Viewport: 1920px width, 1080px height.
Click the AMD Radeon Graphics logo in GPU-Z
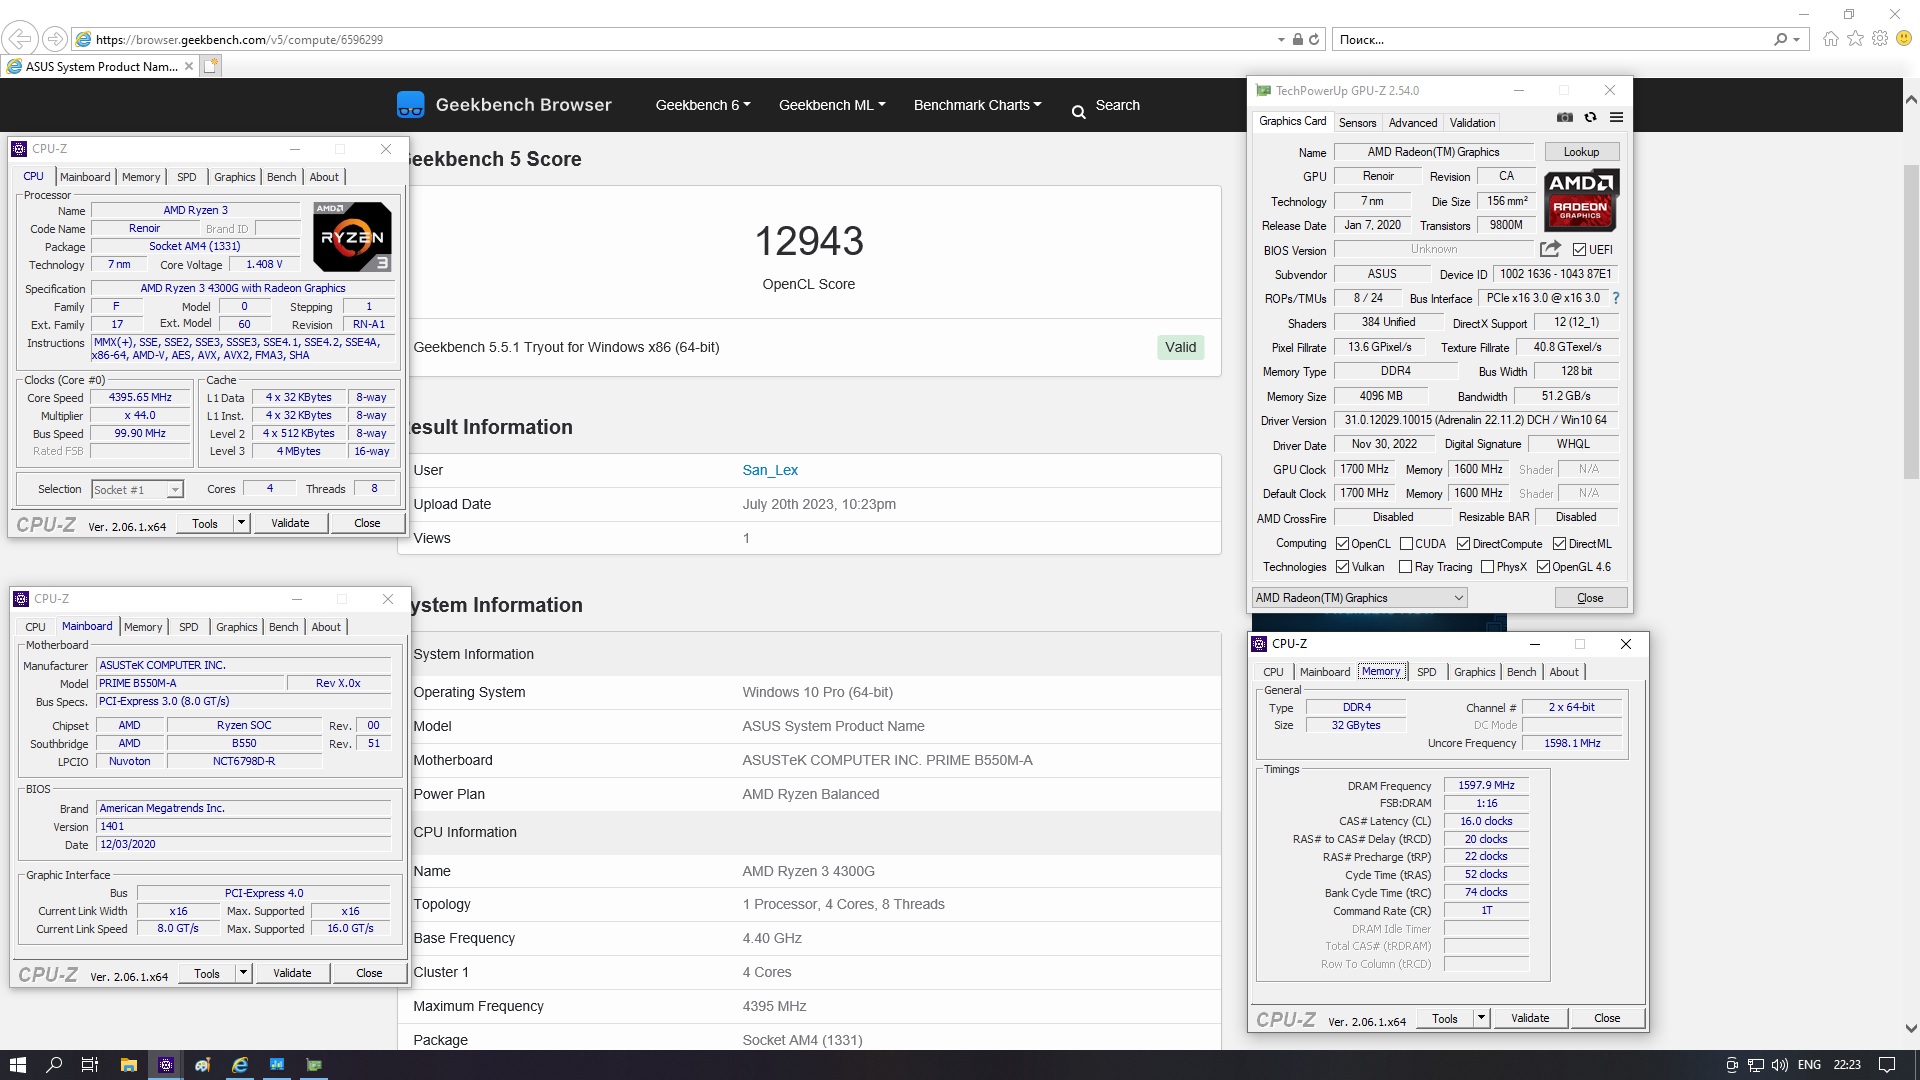coord(1581,200)
